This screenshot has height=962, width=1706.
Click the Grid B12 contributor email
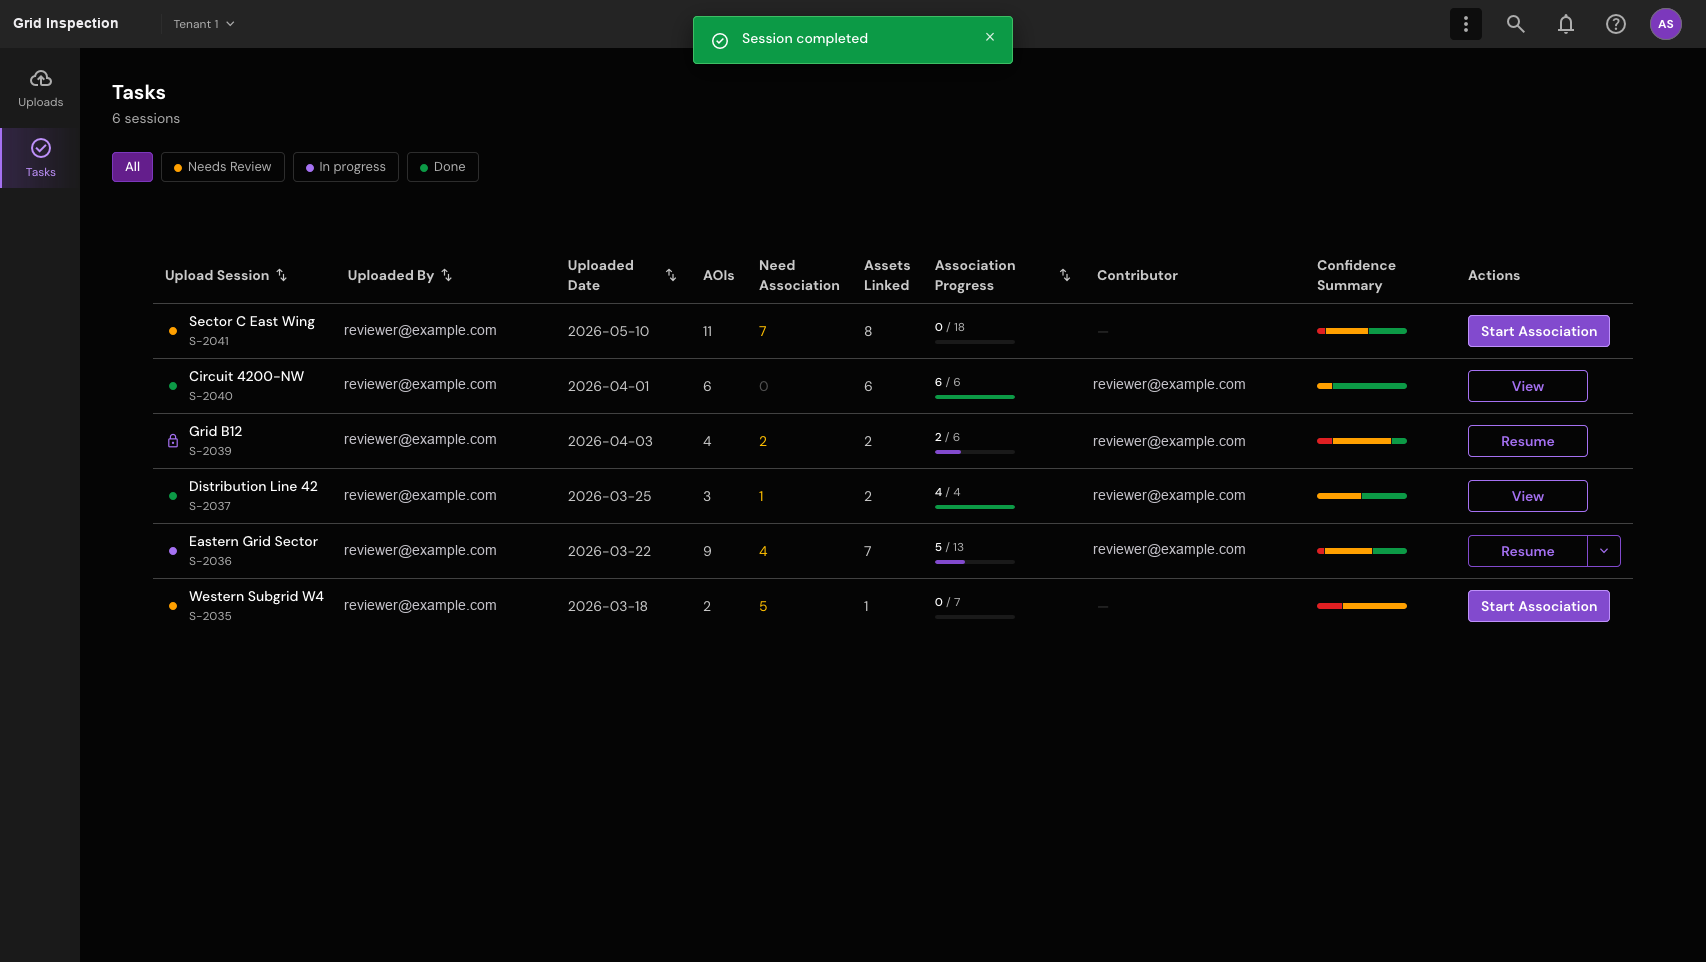tap(1169, 441)
